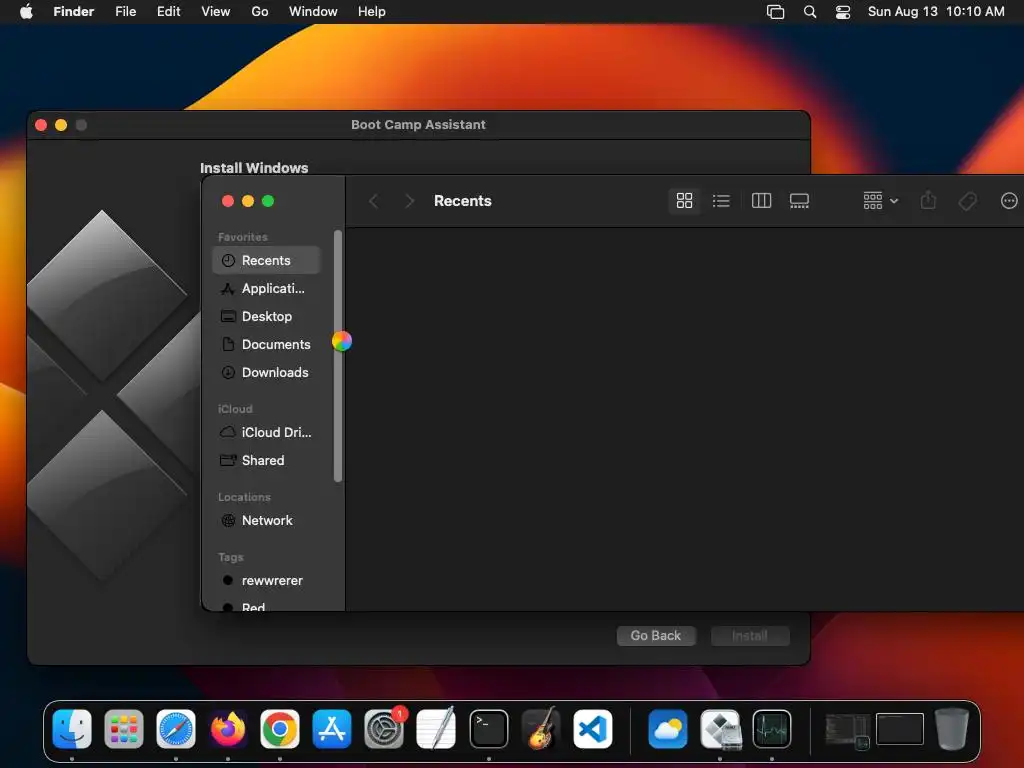Open Documents in the Finder sidebar

(266, 344)
